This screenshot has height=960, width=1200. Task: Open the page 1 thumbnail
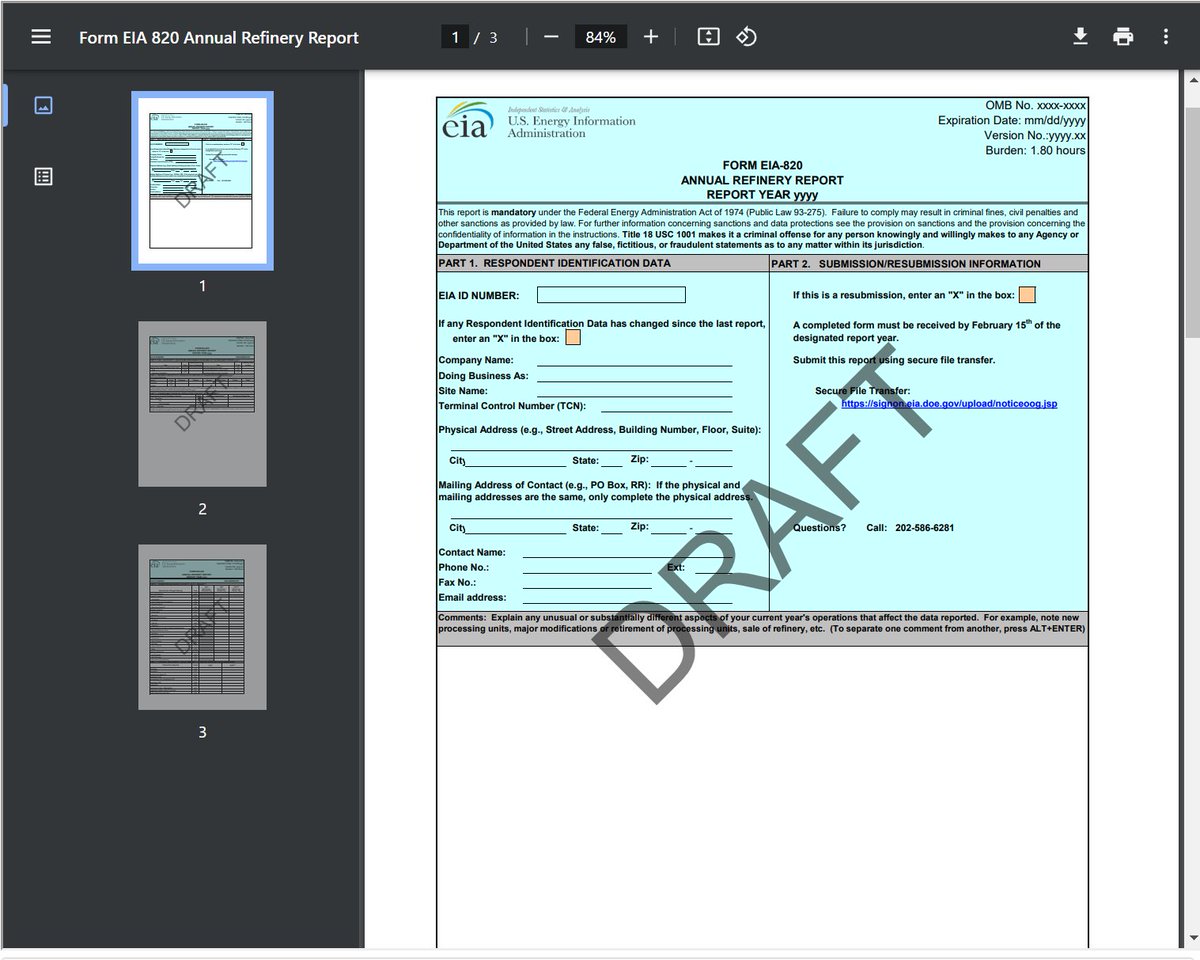(202, 181)
